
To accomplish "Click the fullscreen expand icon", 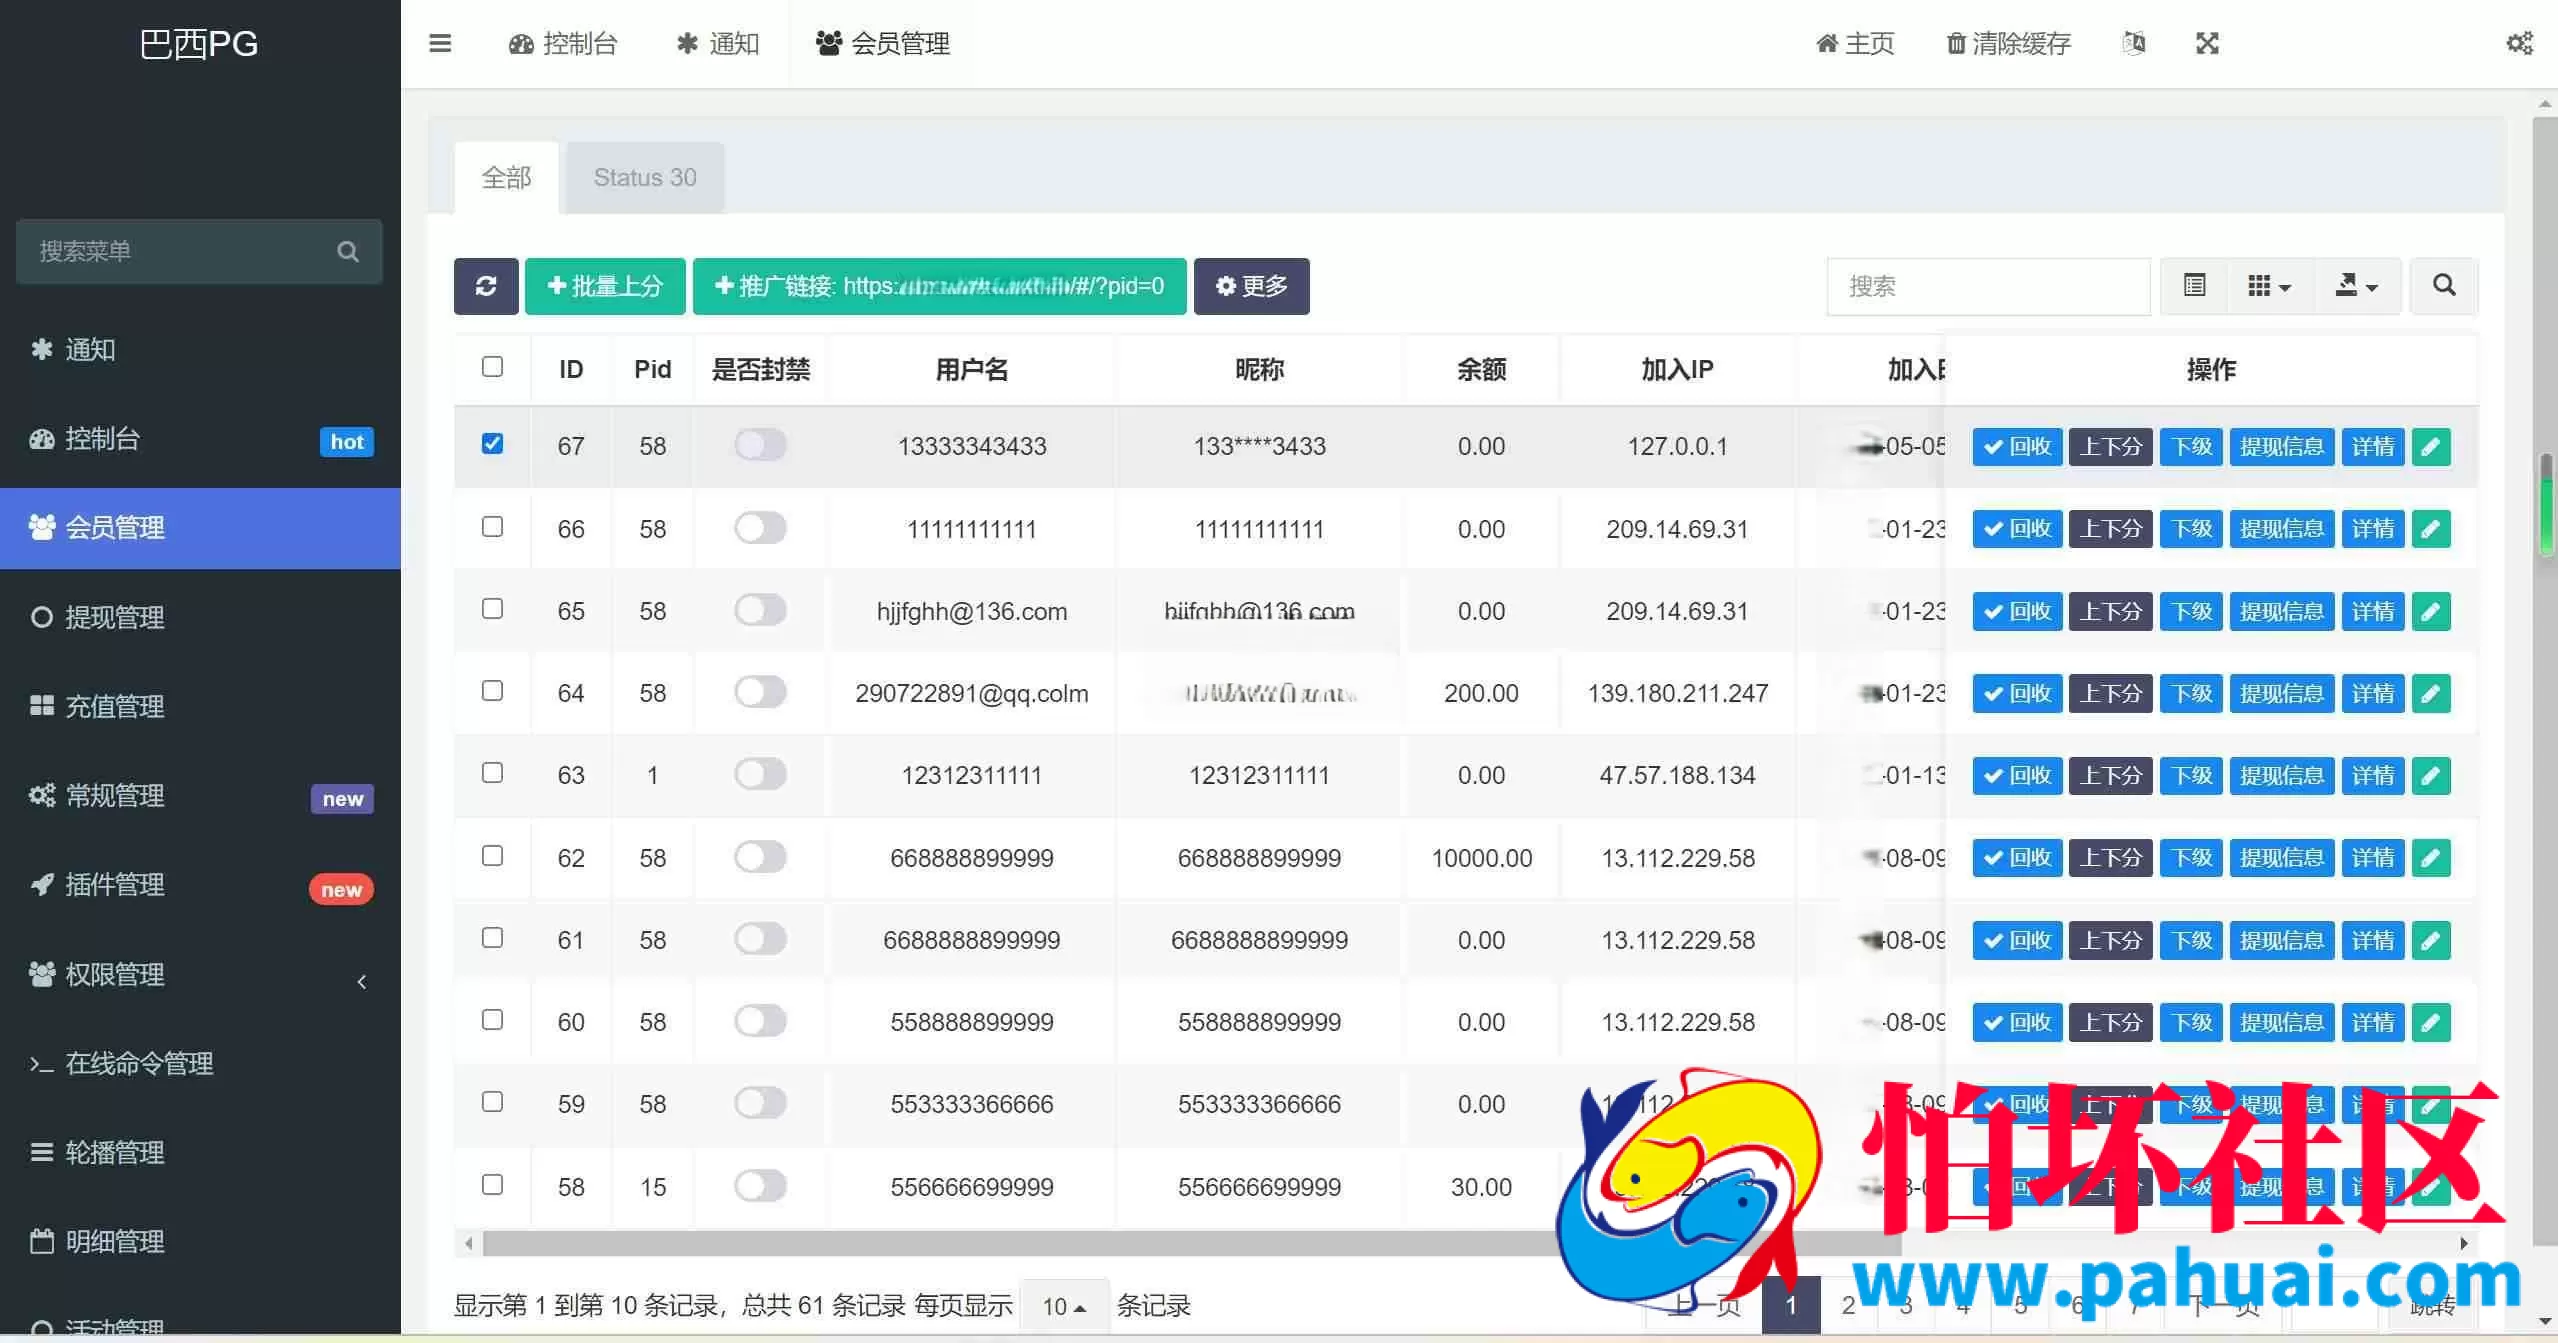I will point(2207,43).
